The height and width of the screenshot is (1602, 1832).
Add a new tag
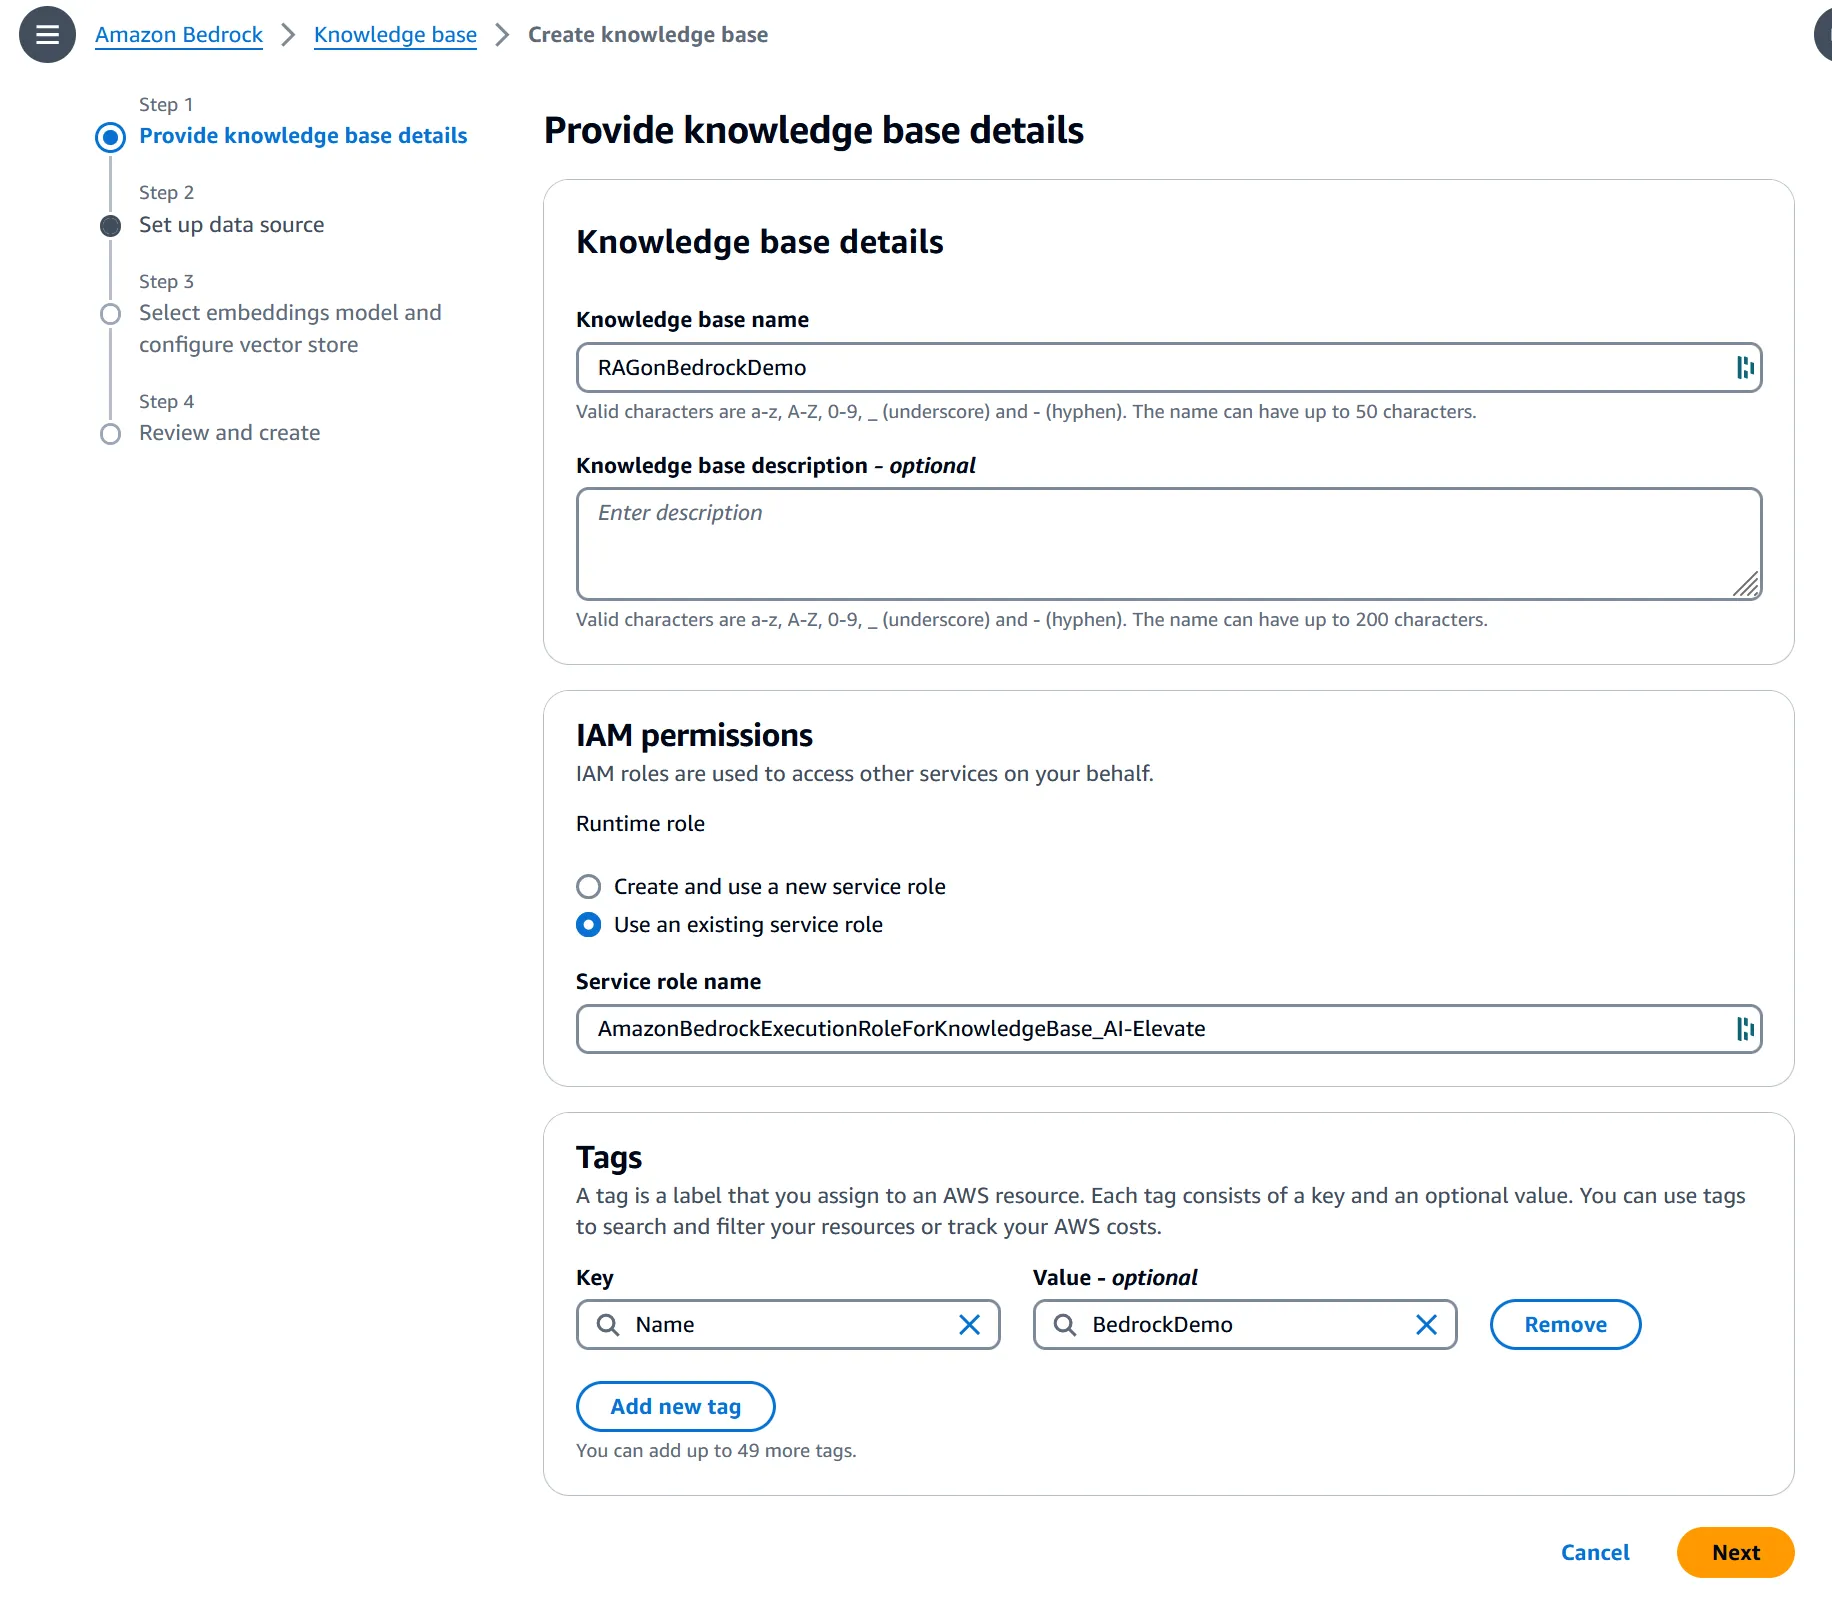coord(675,1406)
